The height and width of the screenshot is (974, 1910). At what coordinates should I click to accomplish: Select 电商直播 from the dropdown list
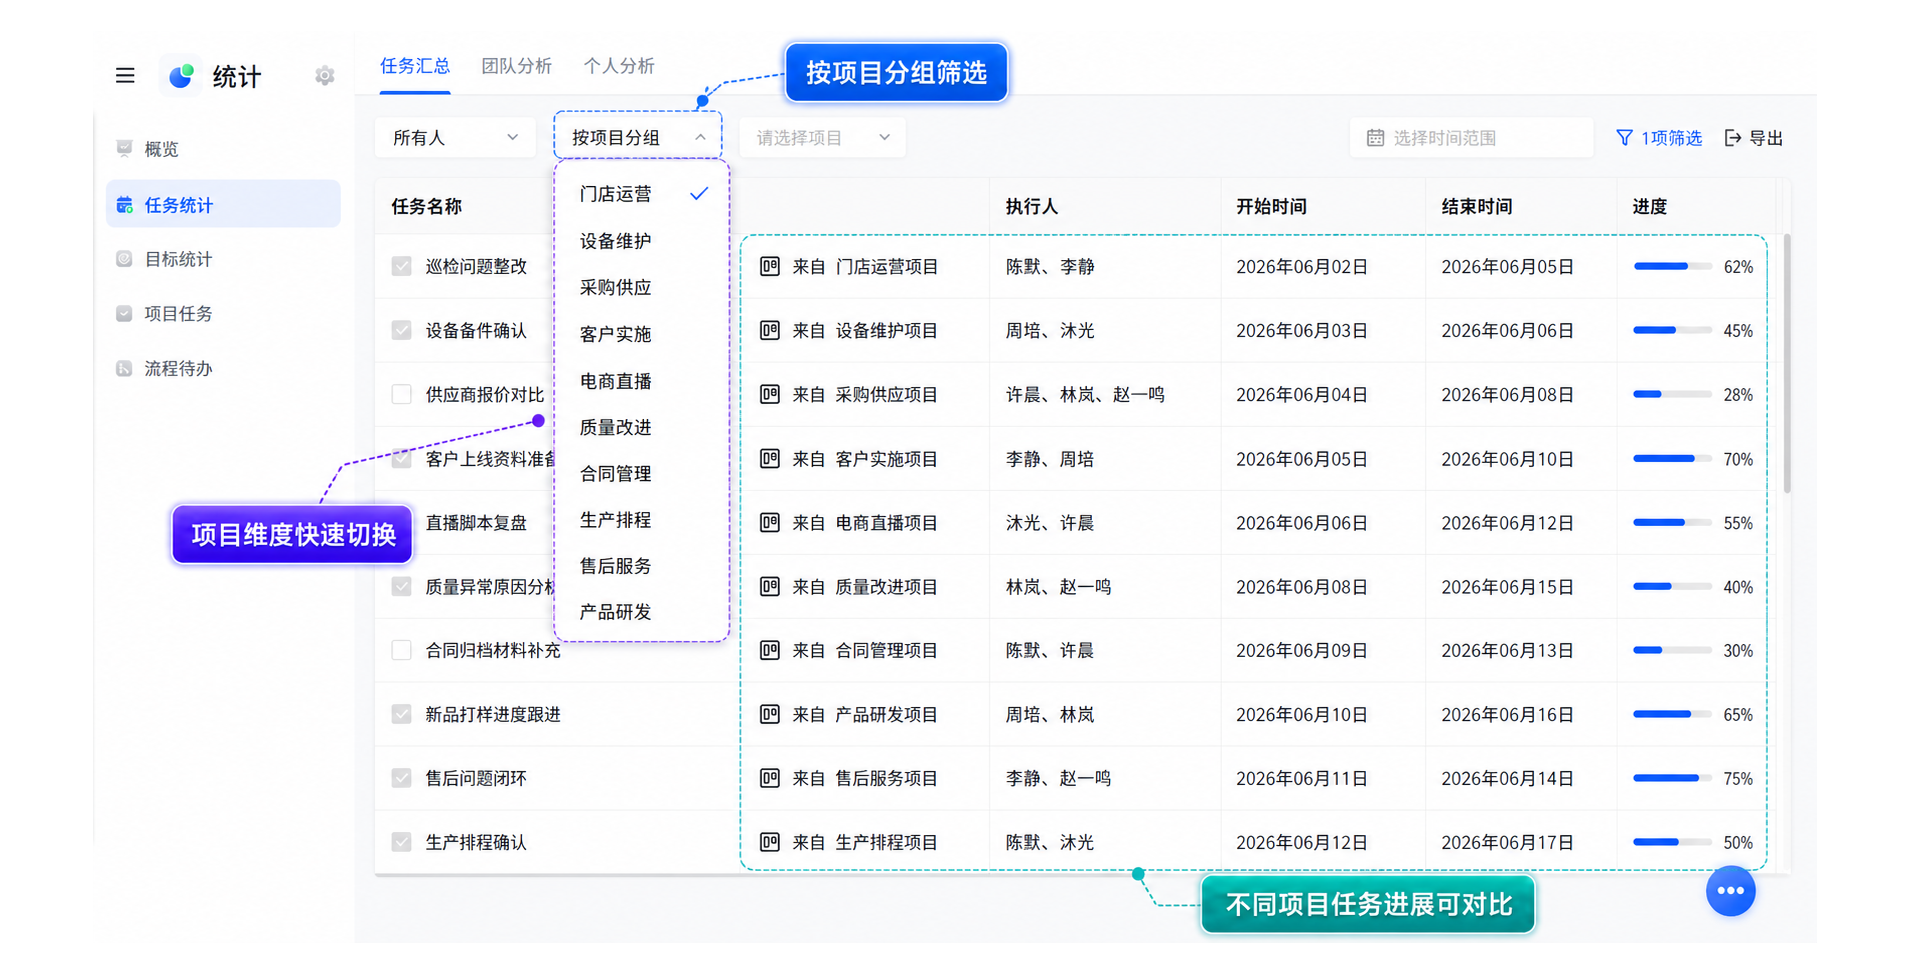[641, 381]
